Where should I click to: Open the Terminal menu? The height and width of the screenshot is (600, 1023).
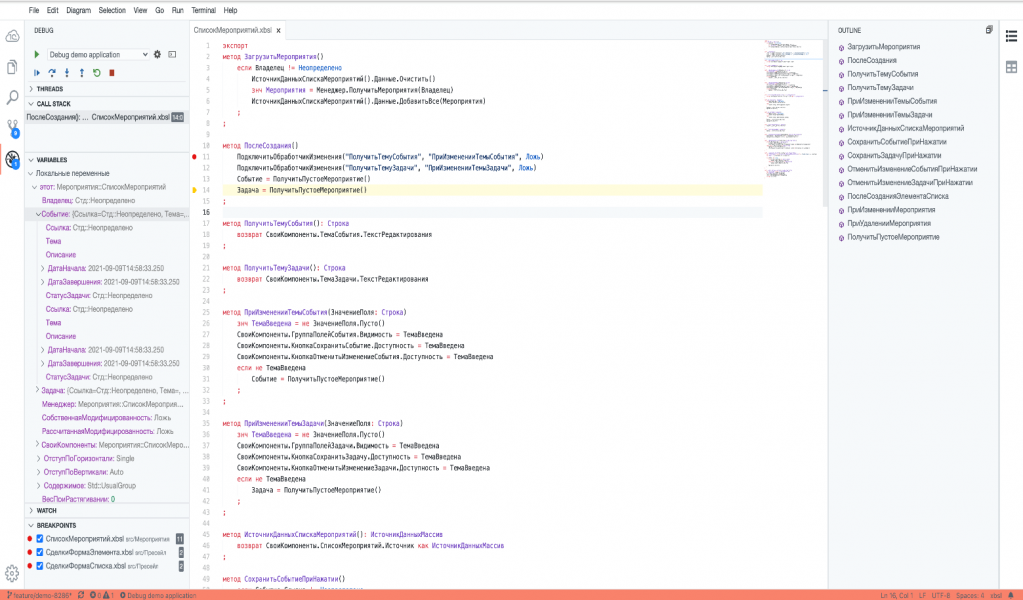pos(202,9)
